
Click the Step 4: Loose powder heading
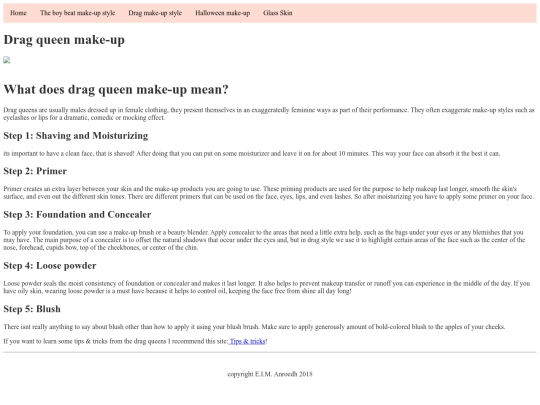tap(50, 266)
